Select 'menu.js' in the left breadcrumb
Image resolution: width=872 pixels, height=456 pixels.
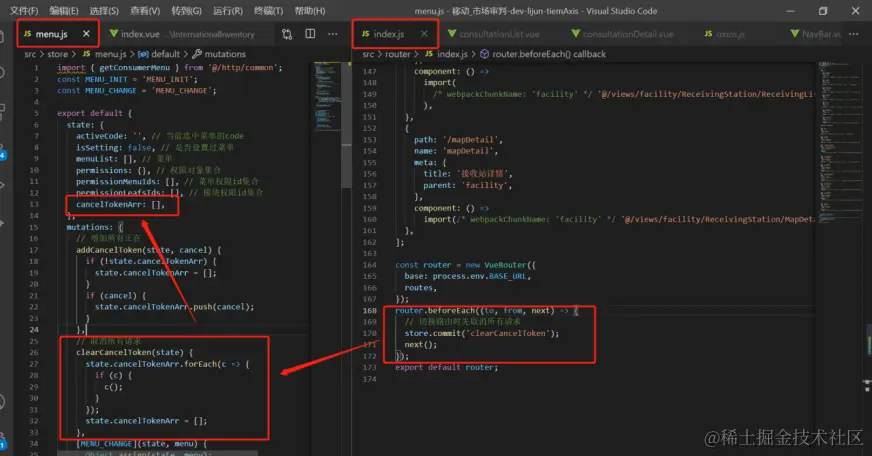tap(110, 54)
